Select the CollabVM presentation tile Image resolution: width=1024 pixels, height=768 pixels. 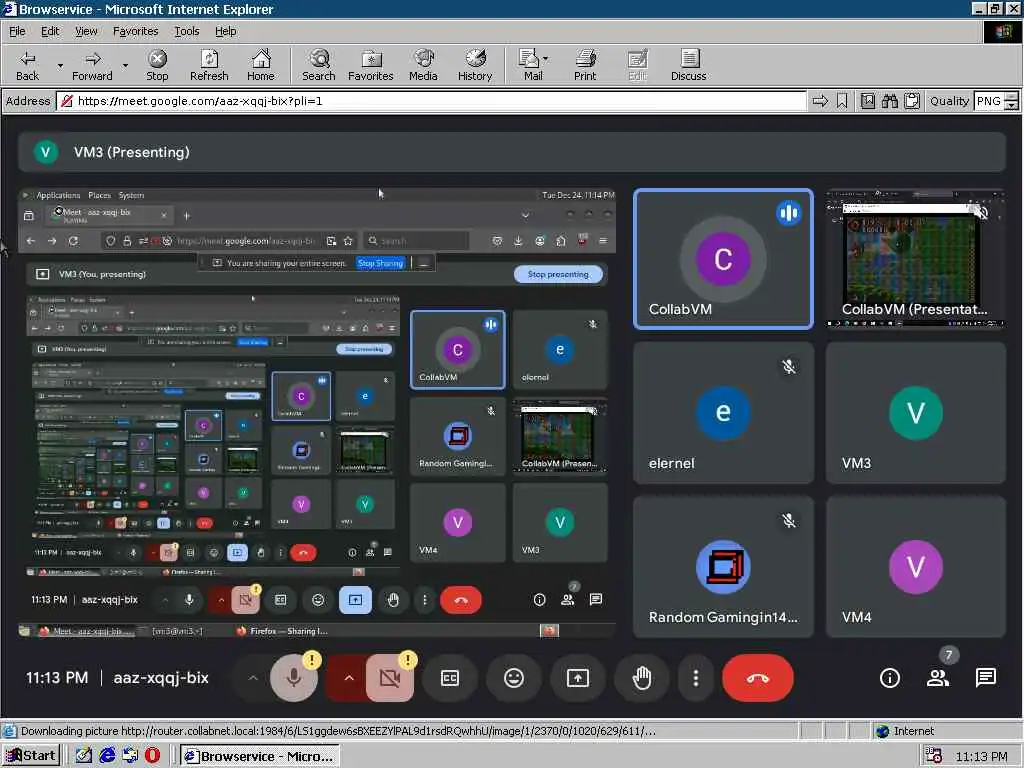tap(916, 259)
